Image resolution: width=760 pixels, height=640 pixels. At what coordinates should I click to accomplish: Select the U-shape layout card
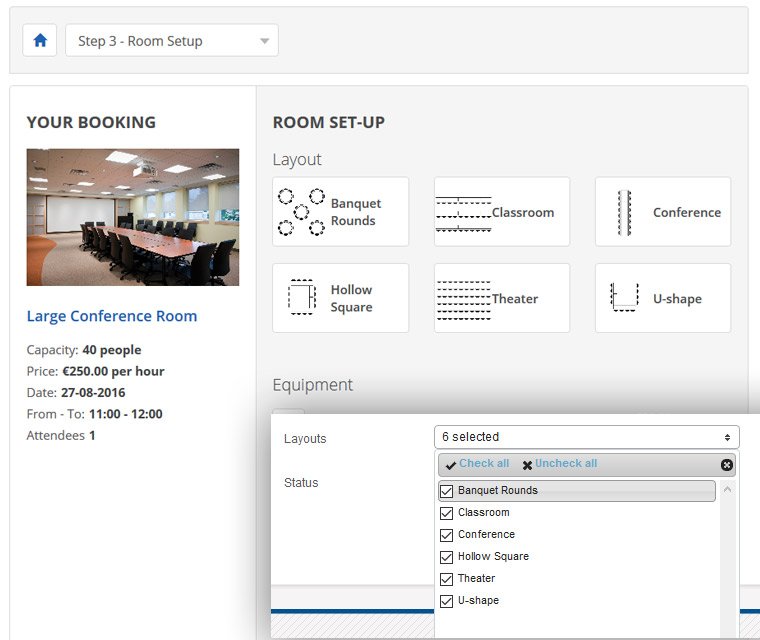(x=663, y=298)
